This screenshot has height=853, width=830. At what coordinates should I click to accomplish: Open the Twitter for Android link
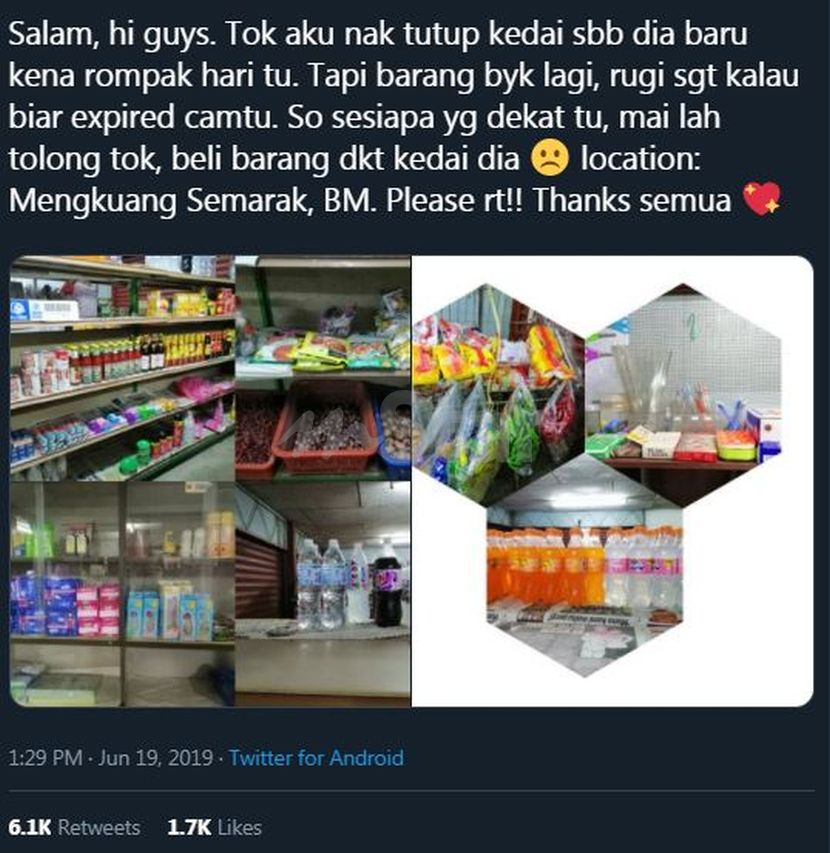tap(316, 758)
